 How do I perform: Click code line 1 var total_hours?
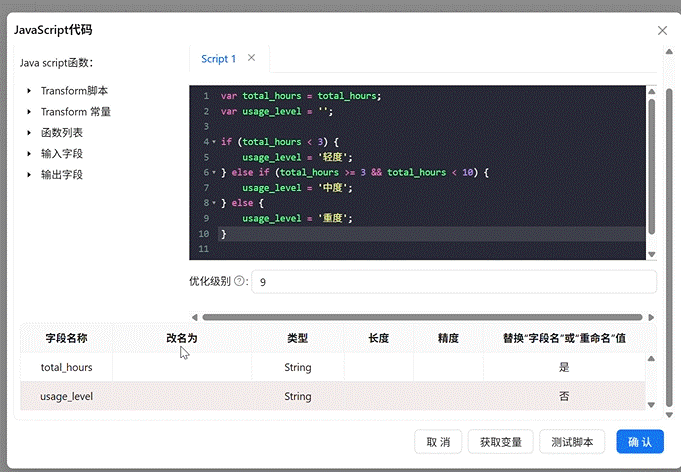click(x=301, y=96)
